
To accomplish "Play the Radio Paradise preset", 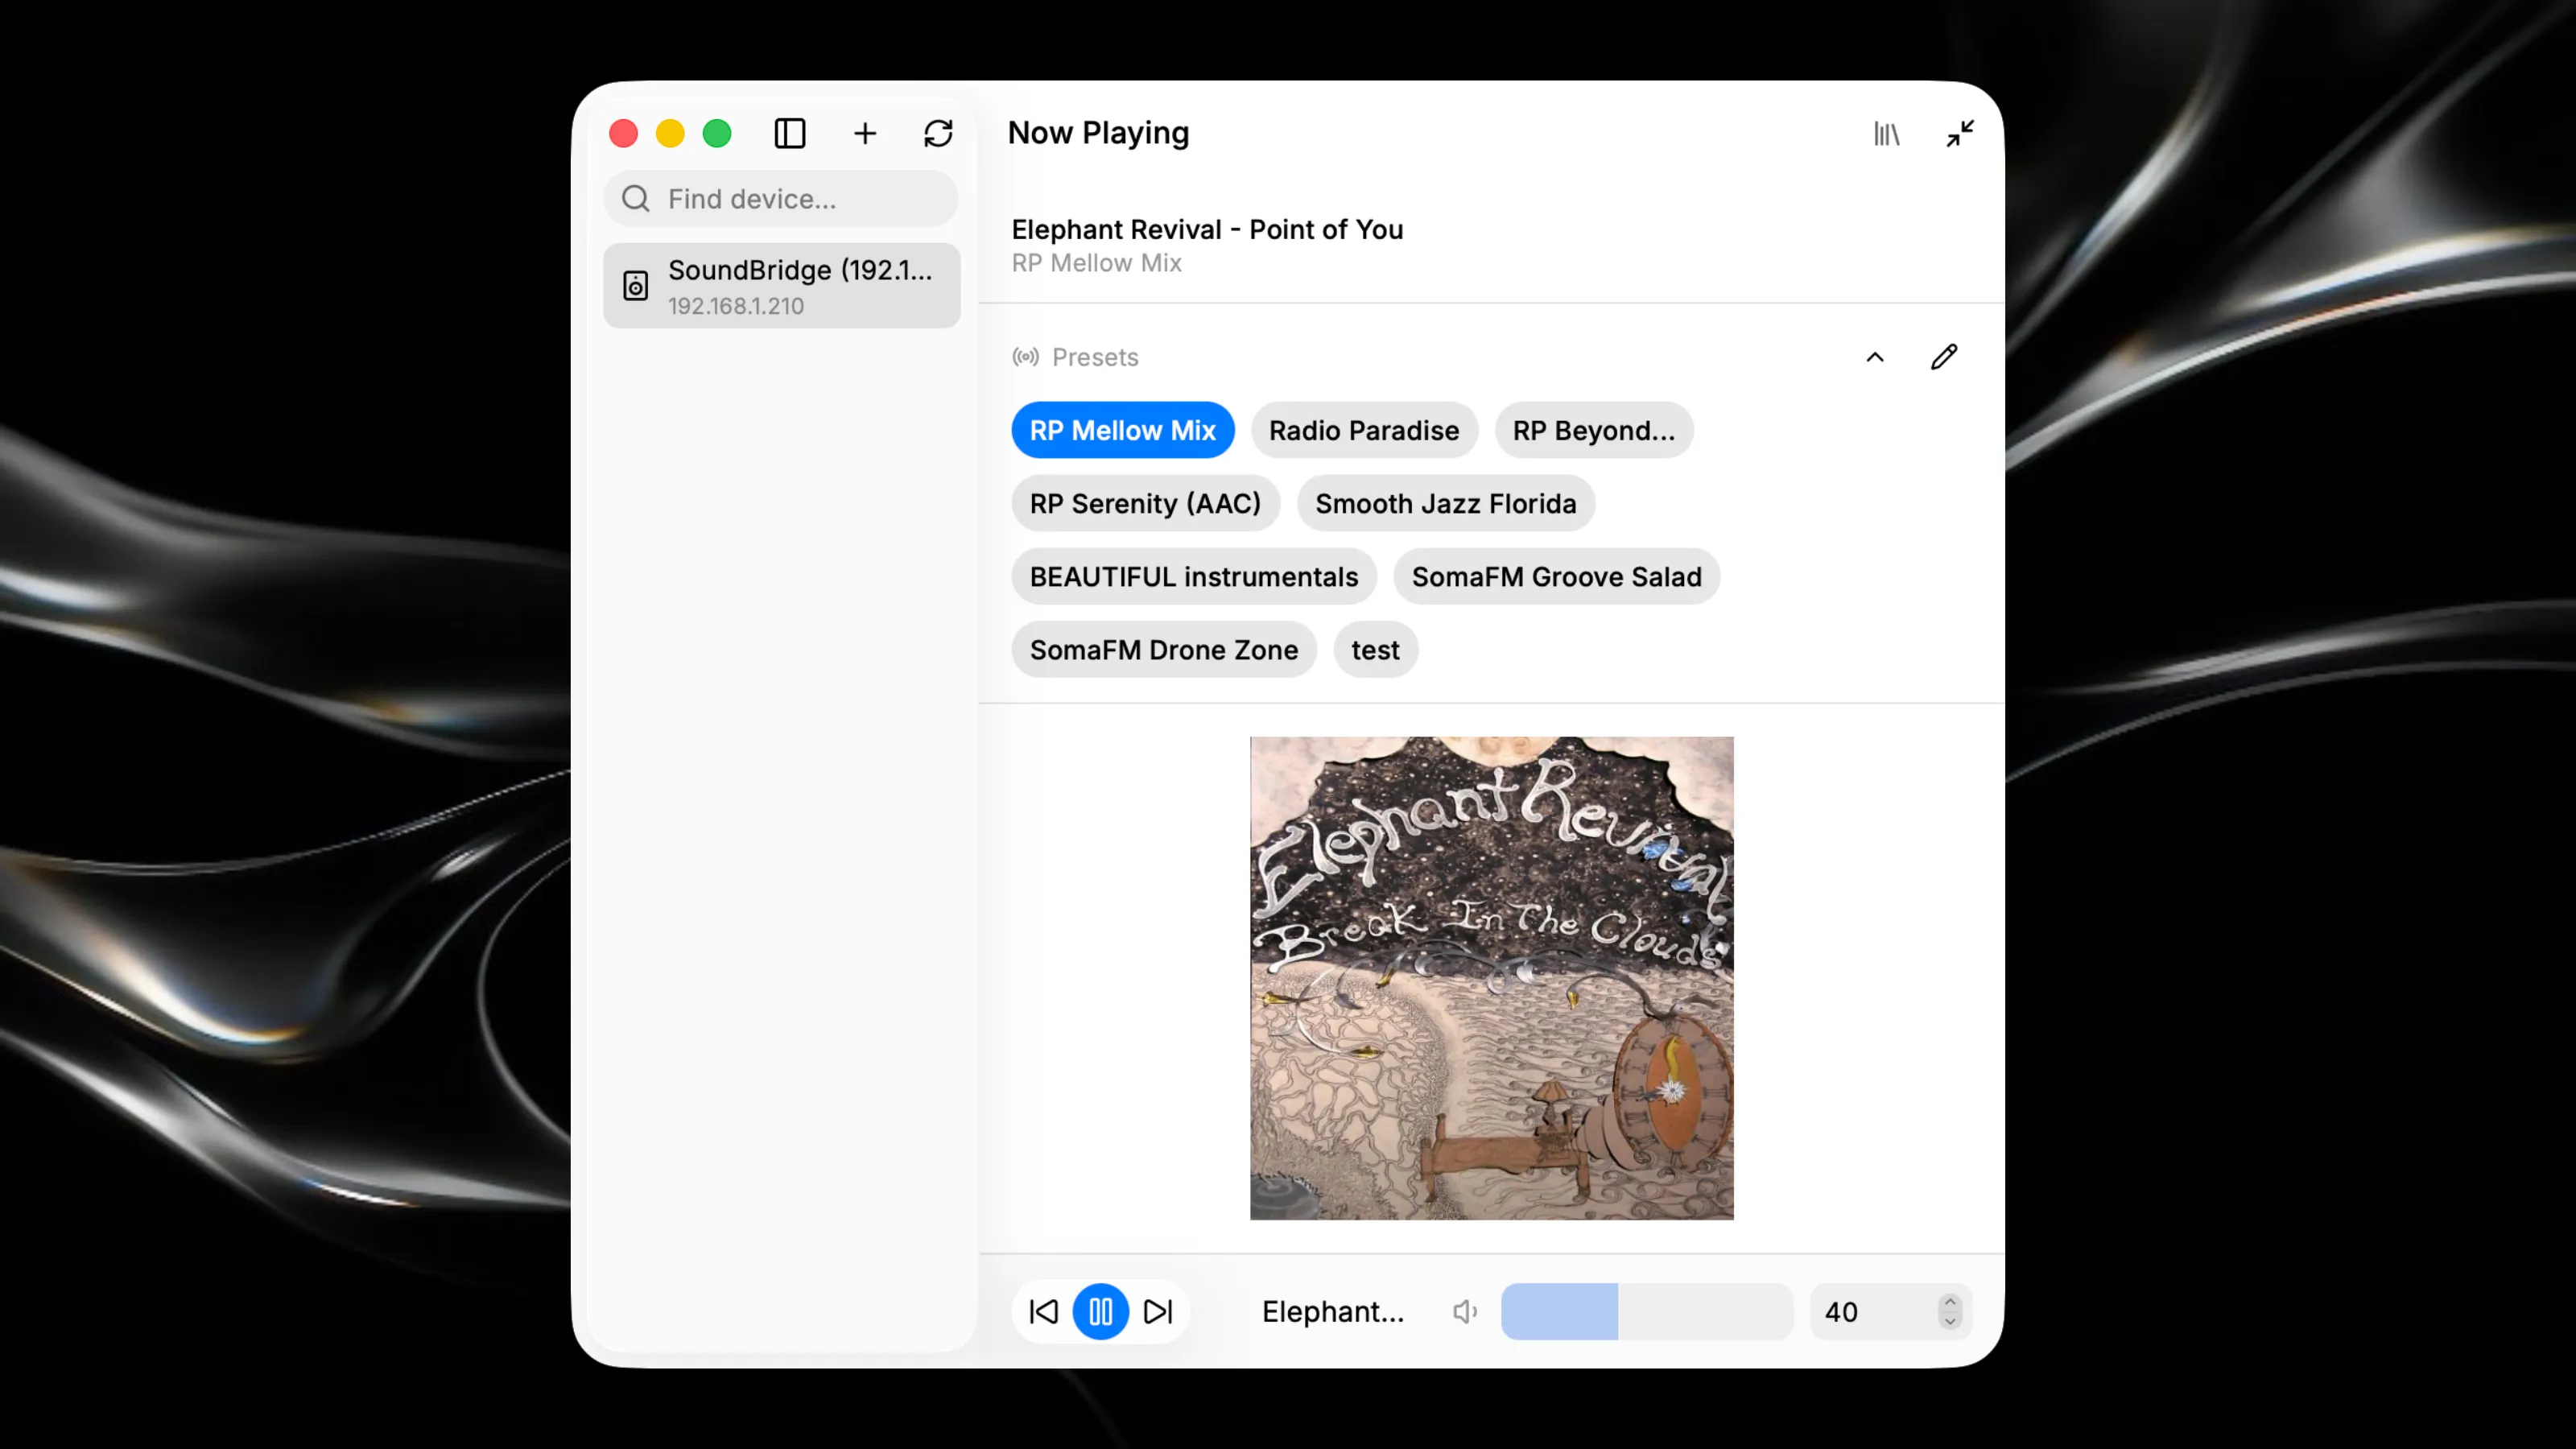I will click(x=1364, y=430).
